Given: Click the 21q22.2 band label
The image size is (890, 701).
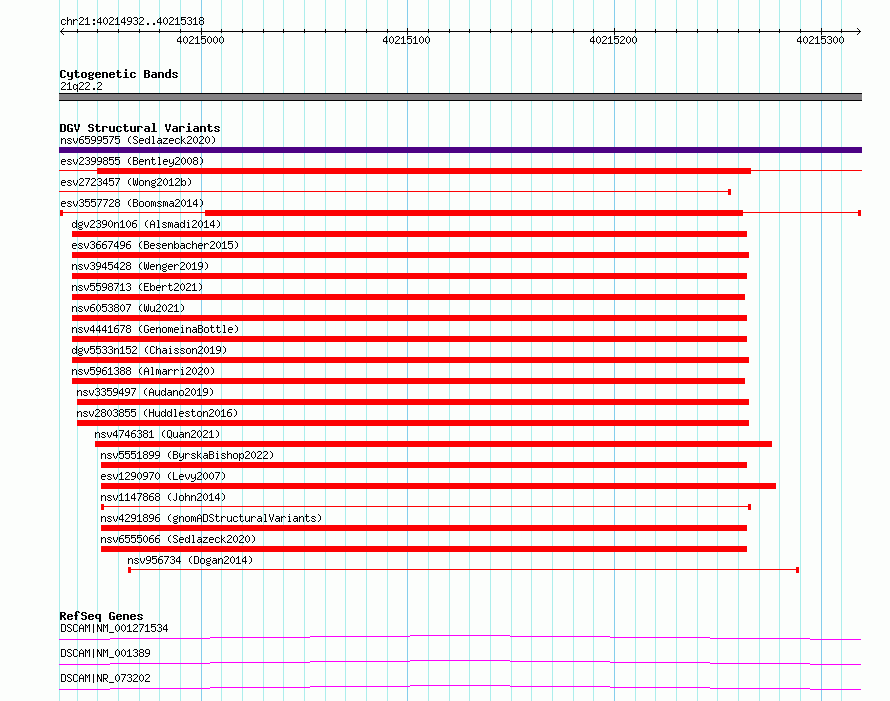Looking at the screenshot, I should [81, 86].
